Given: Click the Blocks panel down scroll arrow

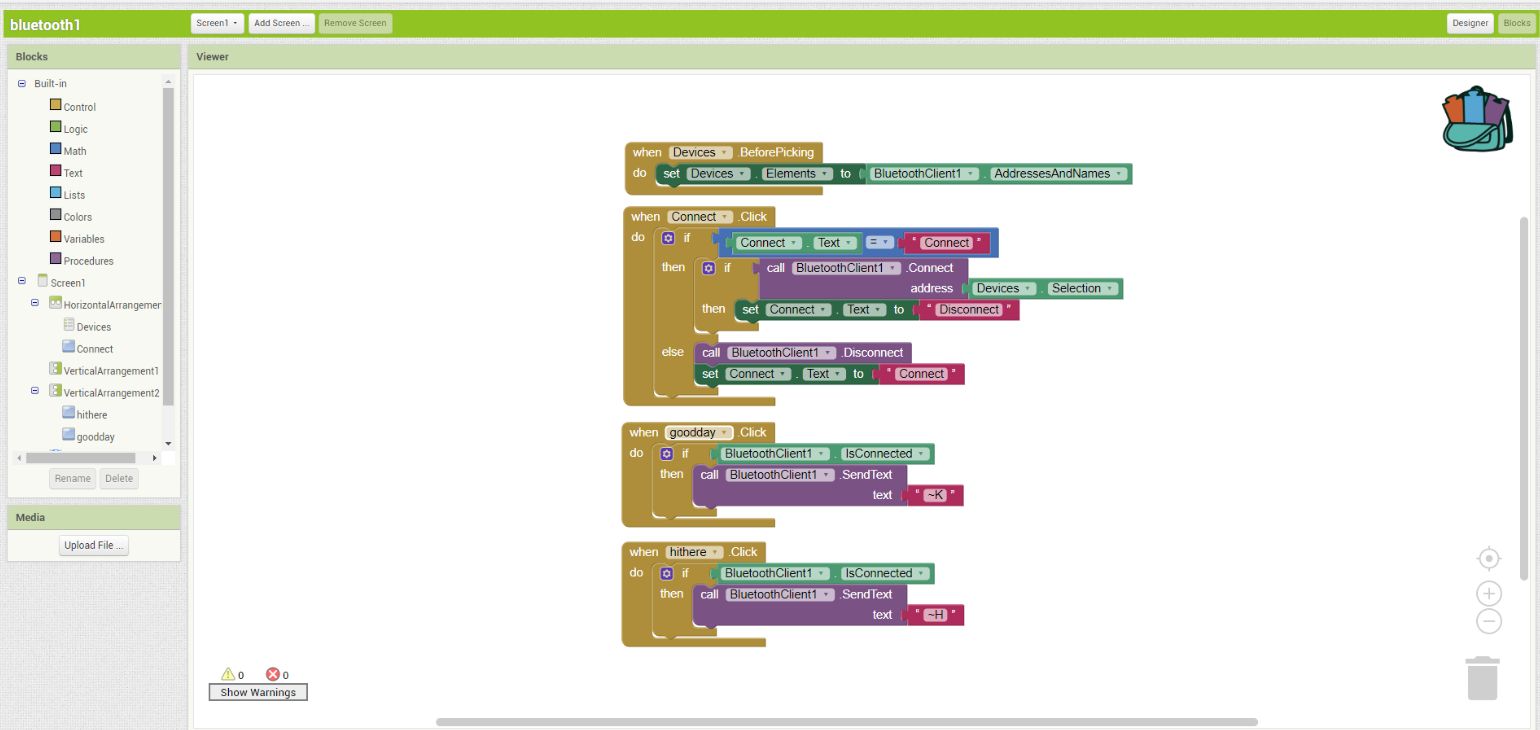Looking at the screenshot, I should (168, 443).
